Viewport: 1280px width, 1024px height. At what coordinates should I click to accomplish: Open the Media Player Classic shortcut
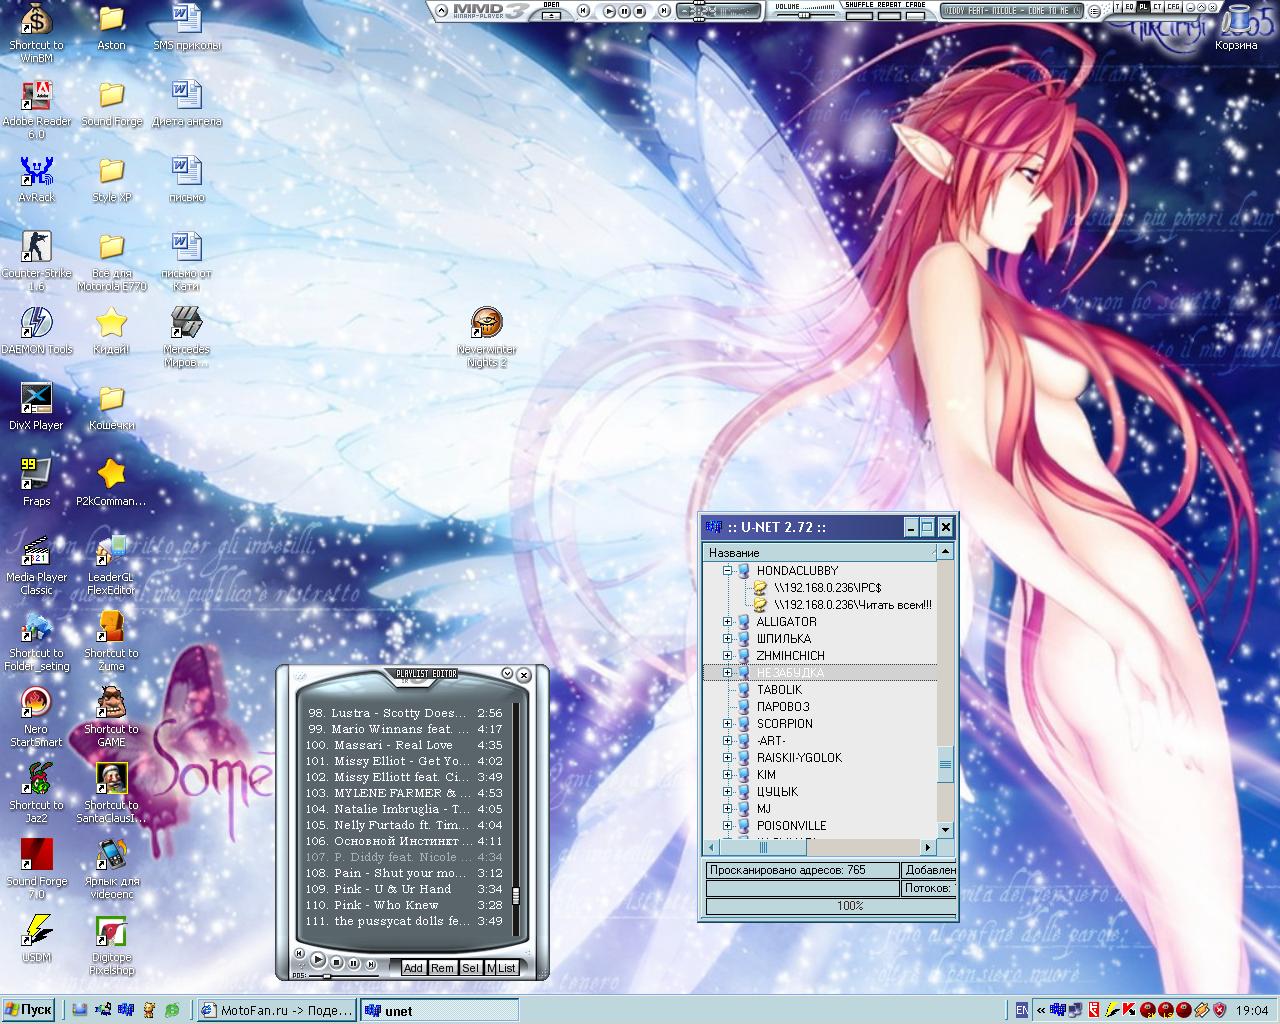pyautogui.click(x=36, y=564)
